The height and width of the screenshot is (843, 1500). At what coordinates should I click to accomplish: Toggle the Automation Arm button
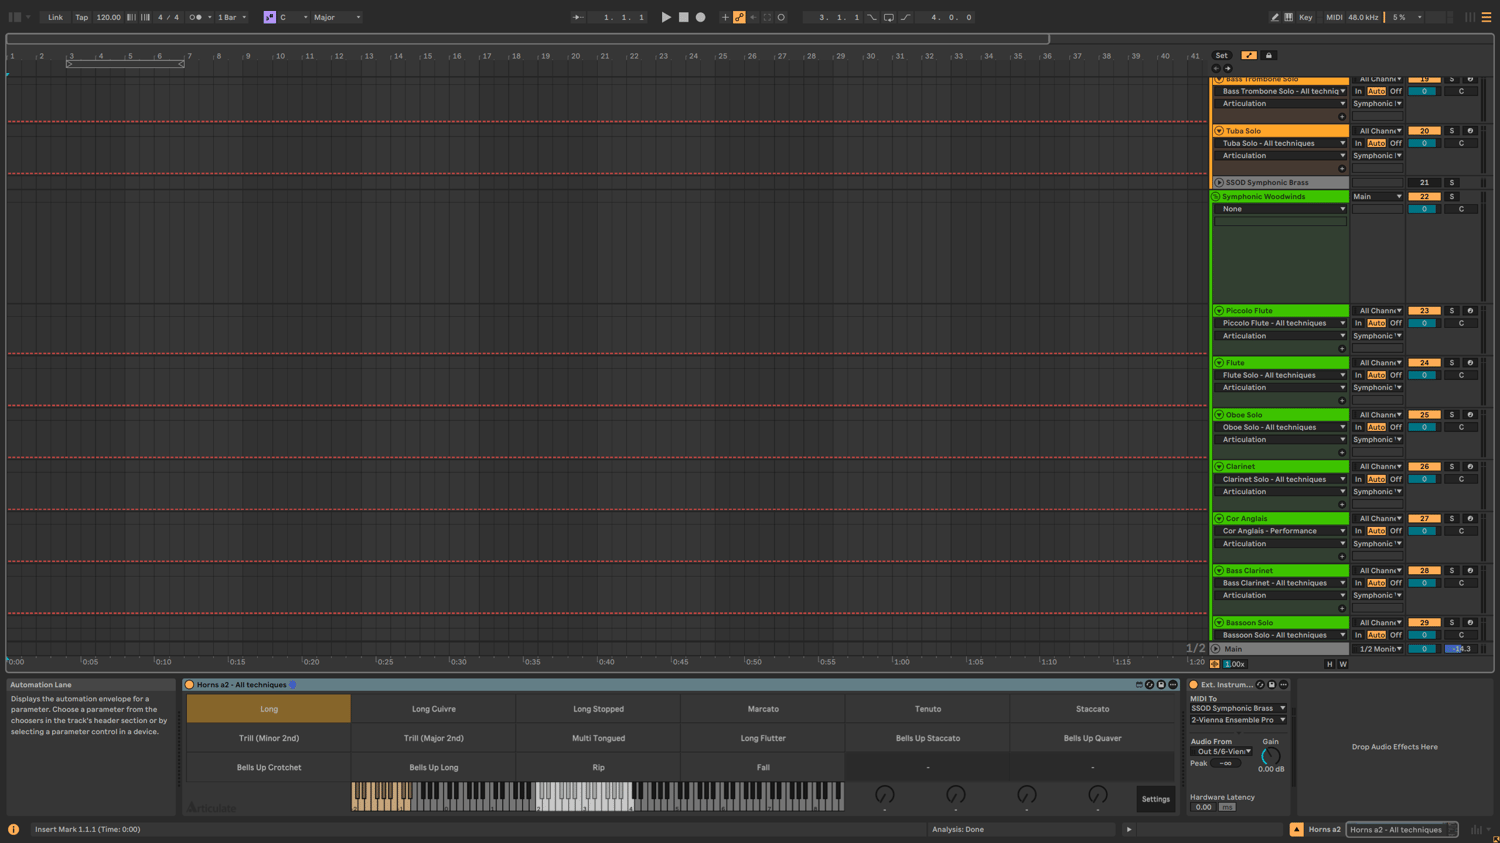point(739,17)
